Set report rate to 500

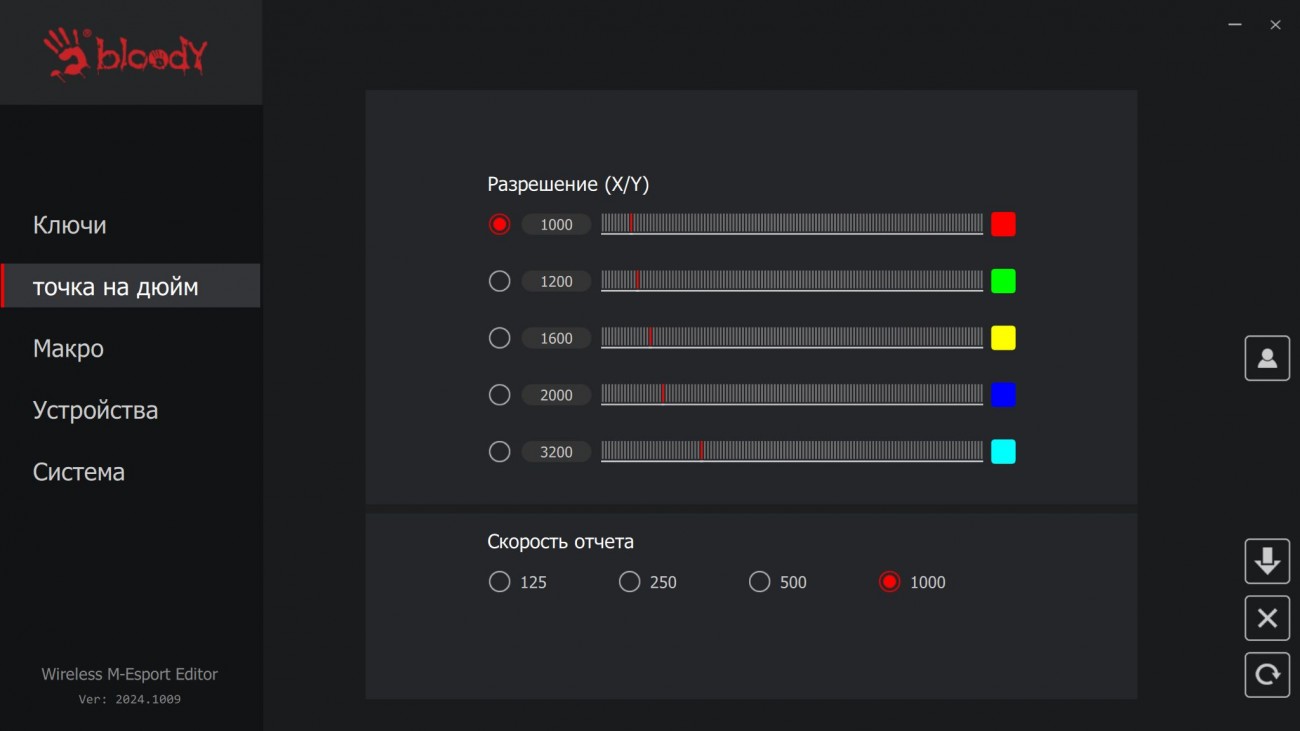point(759,582)
